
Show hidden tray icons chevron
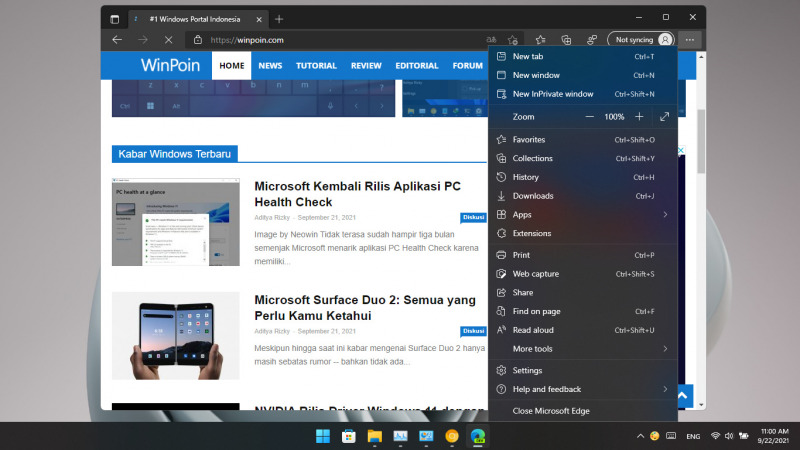coord(640,436)
